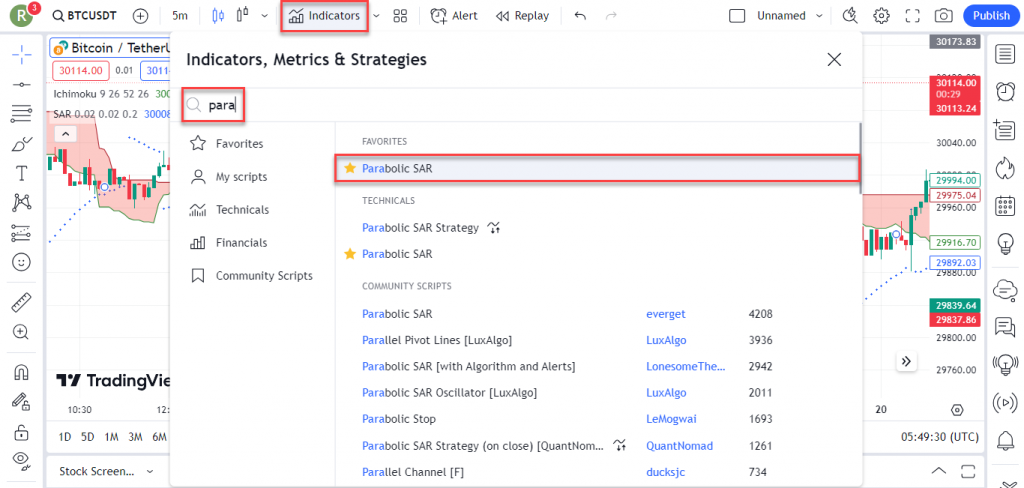Open the user profile avatar menu

pyautogui.click(x=22, y=16)
